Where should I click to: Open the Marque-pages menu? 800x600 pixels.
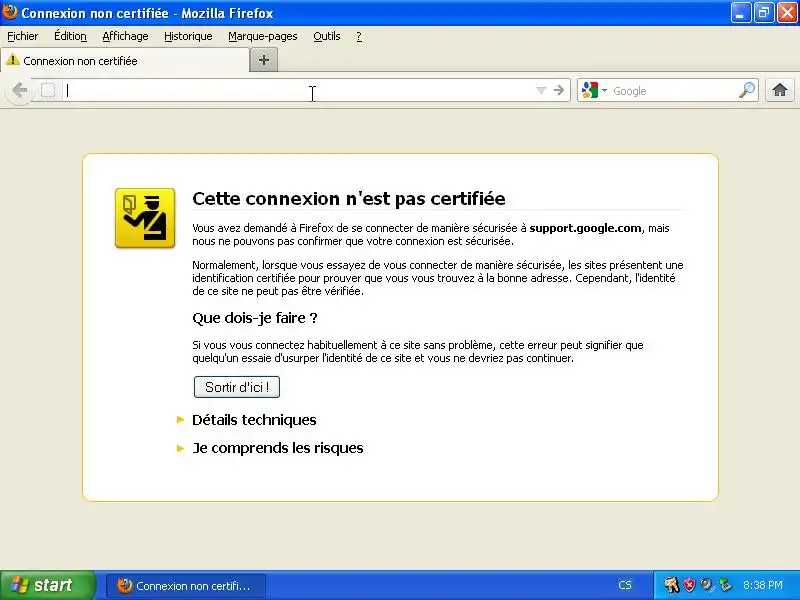click(x=263, y=36)
